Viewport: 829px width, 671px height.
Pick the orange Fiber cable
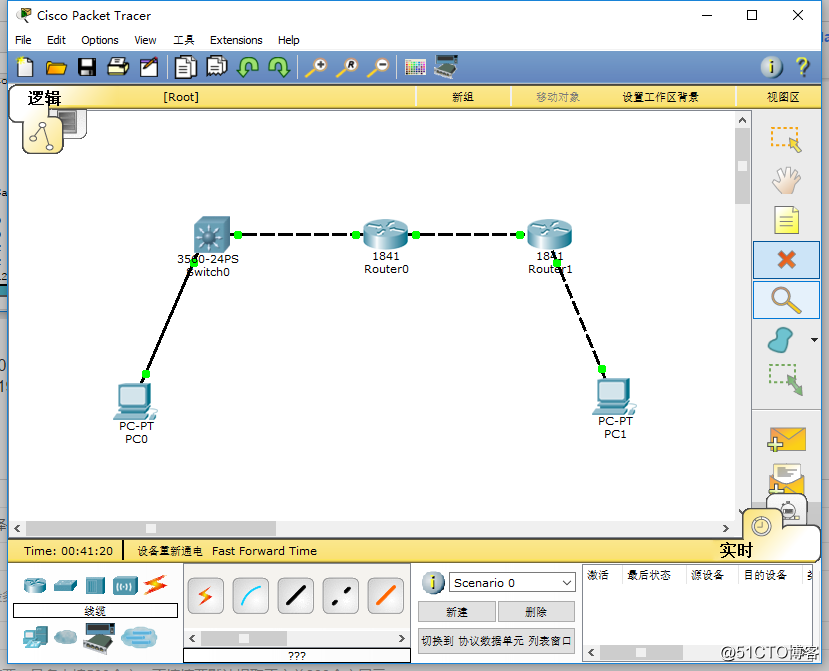[385, 596]
